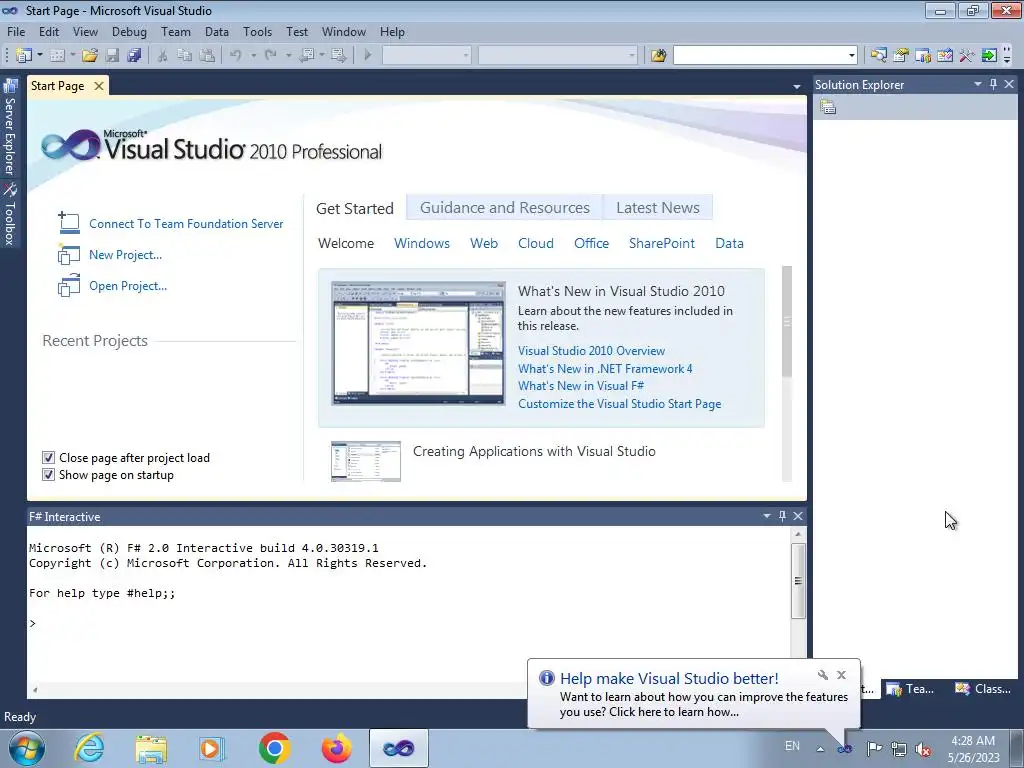1024x768 pixels.
Task: Open Google Chrome from the taskbar
Action: pyautogui.click(x=274, y=748)
